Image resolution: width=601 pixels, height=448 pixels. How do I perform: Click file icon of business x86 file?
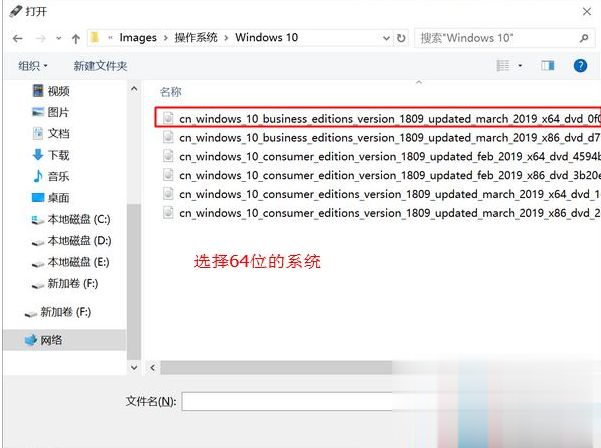tap(168, 137)
